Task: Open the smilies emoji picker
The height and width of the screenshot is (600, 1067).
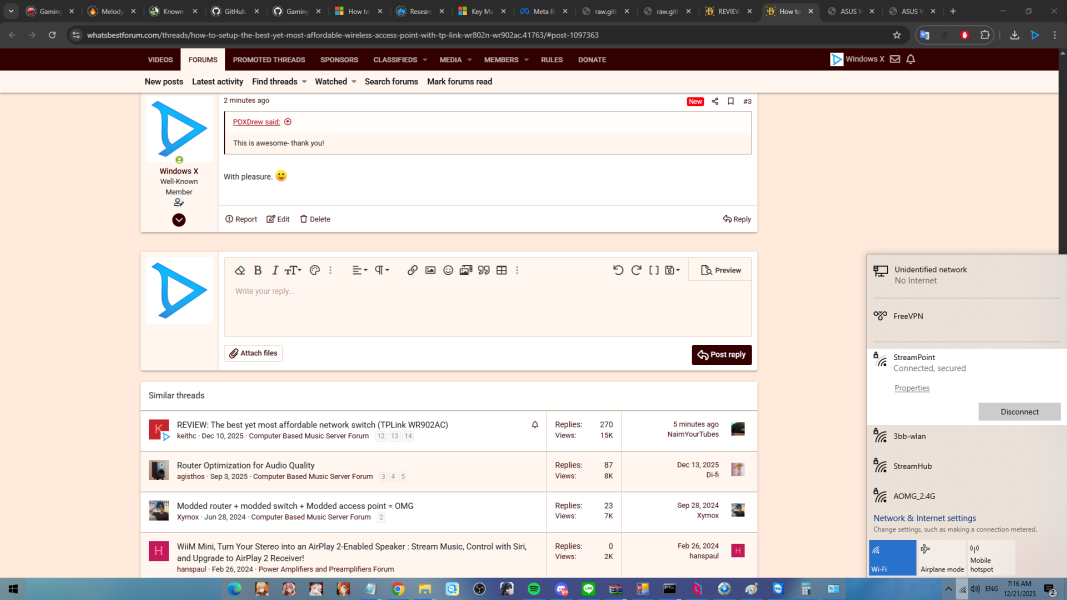Action: point(448,270)
